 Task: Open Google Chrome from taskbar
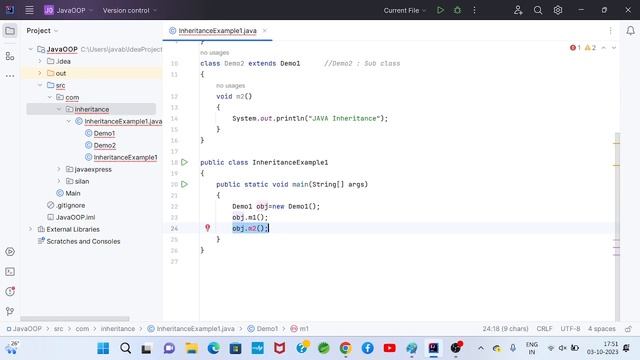345,348
